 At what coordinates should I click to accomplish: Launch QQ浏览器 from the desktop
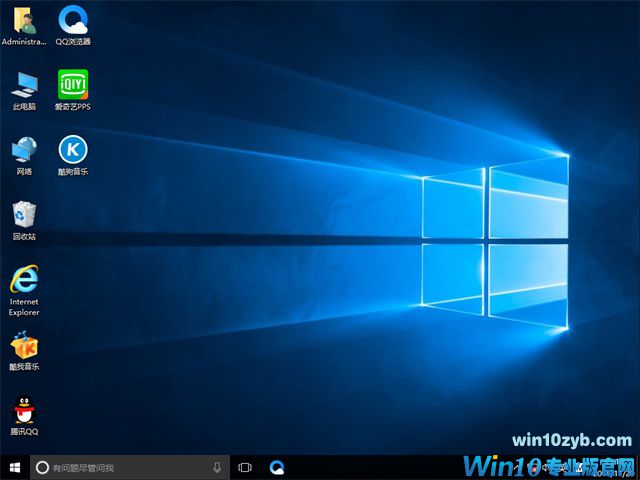(x=73, y=24)
